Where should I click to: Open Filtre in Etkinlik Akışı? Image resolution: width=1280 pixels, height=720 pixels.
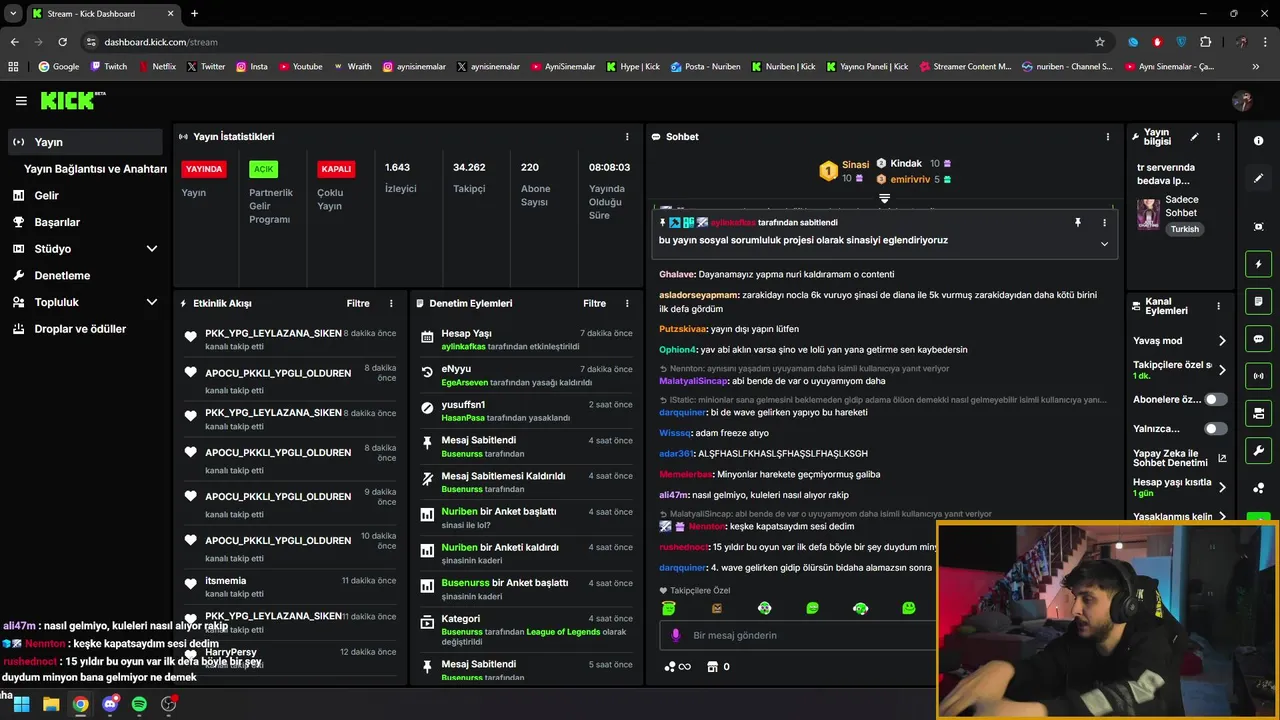click(358, 303)
